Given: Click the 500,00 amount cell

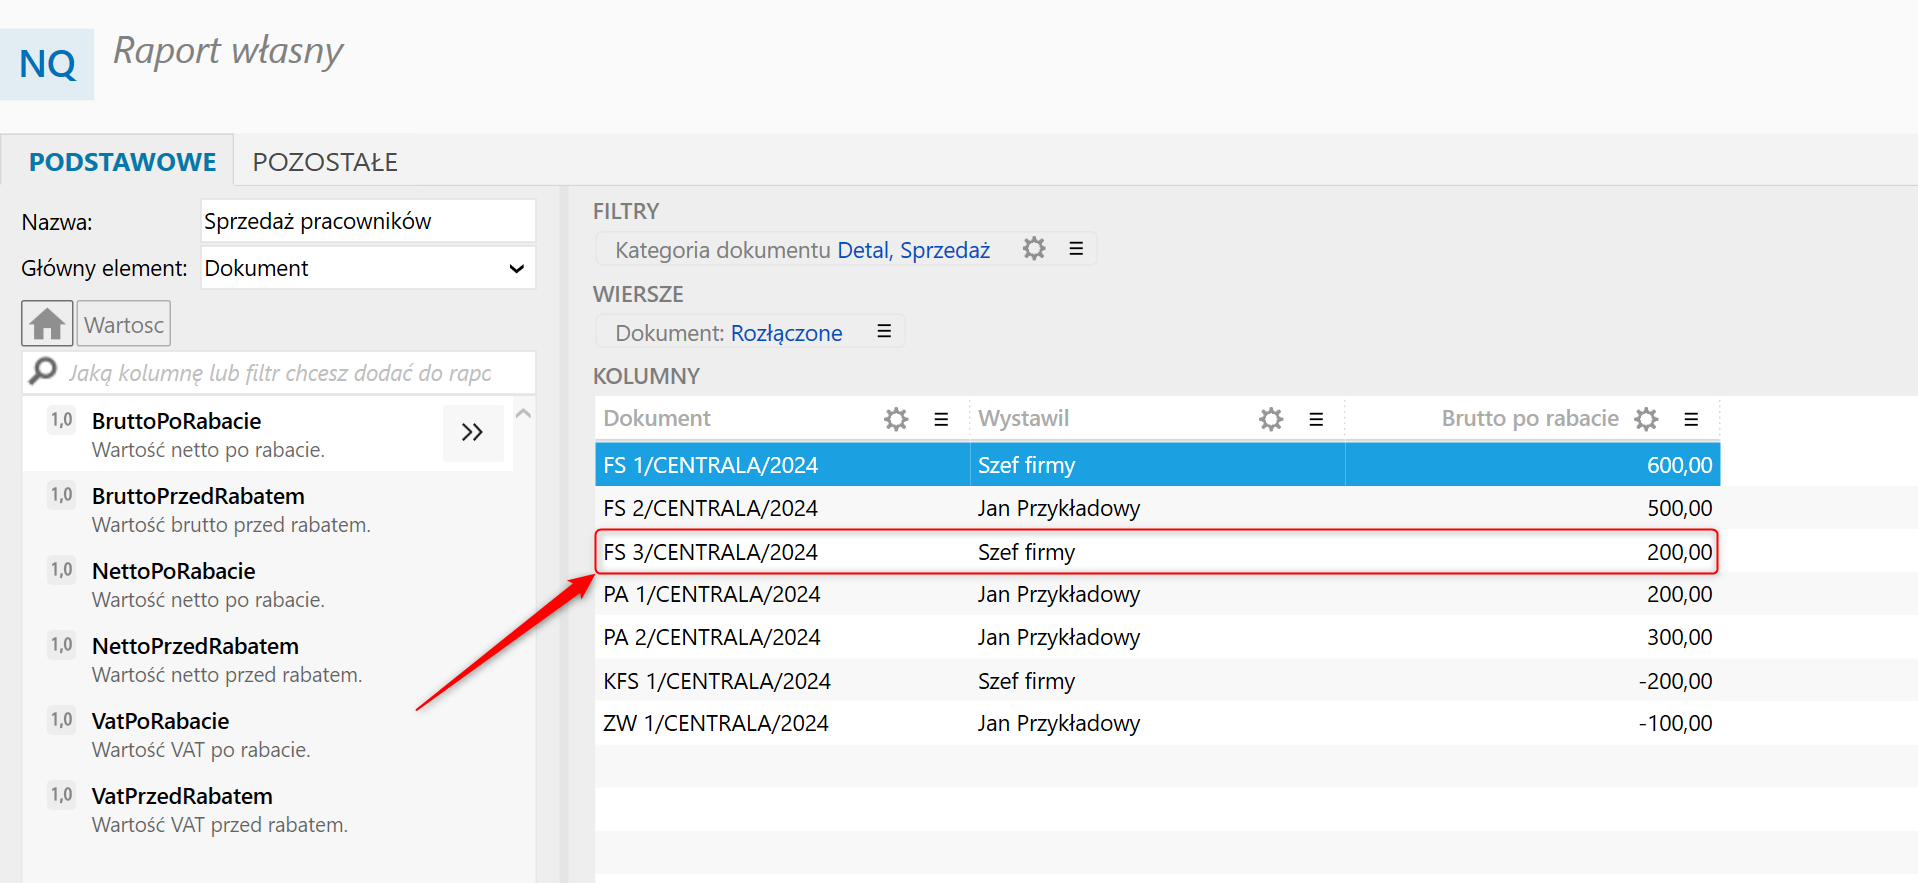Looking at the screenshot, I should 1679,508.
